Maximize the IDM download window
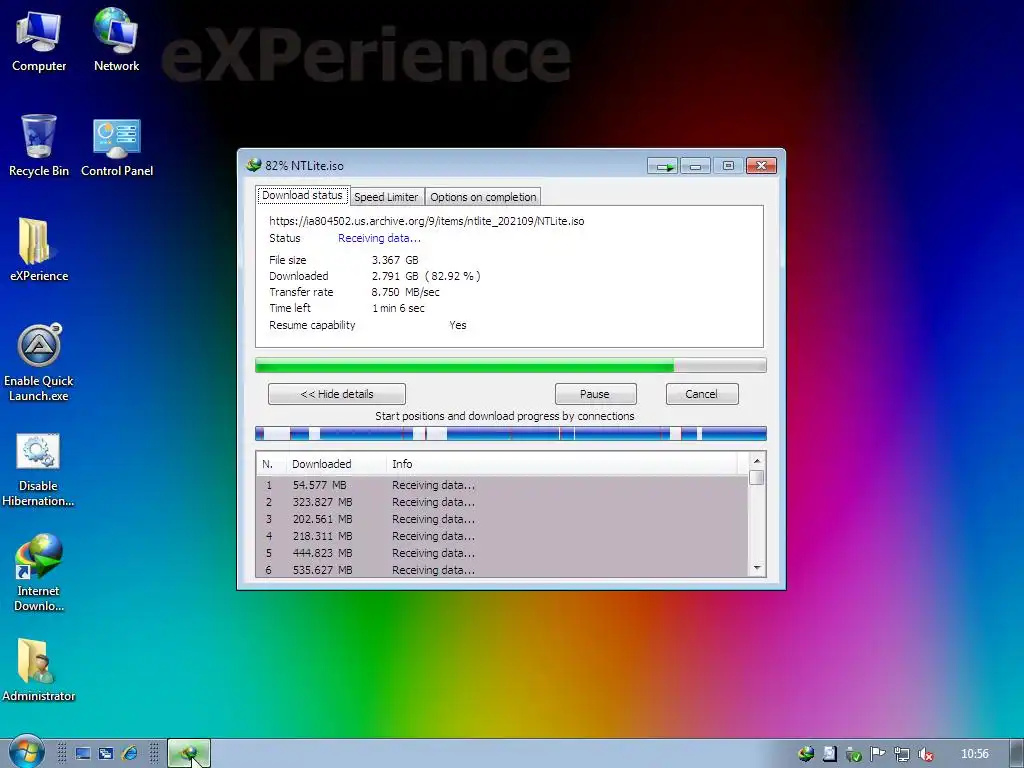 tap(728, 166)
